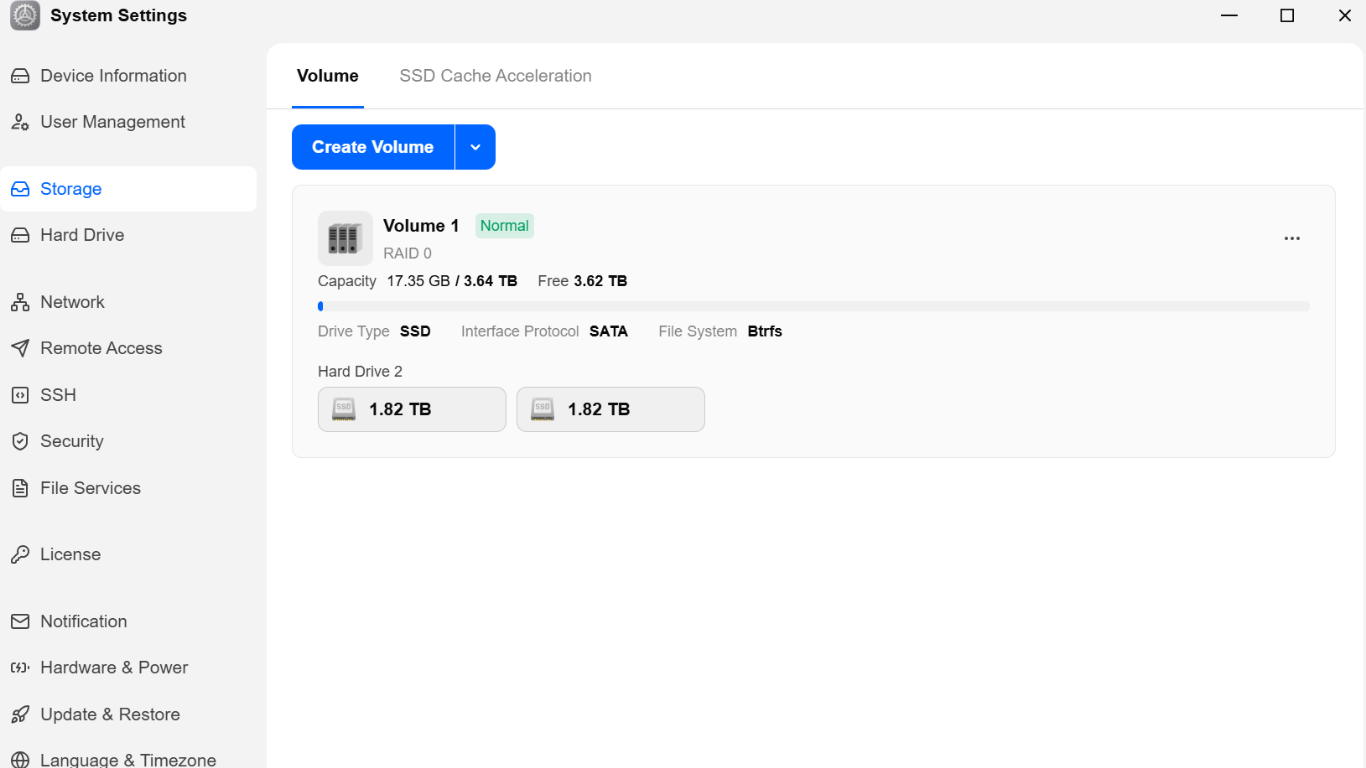Open User Management section
Image resolution: width=1366 pixels, height=768 pixels.
[128, 122]
